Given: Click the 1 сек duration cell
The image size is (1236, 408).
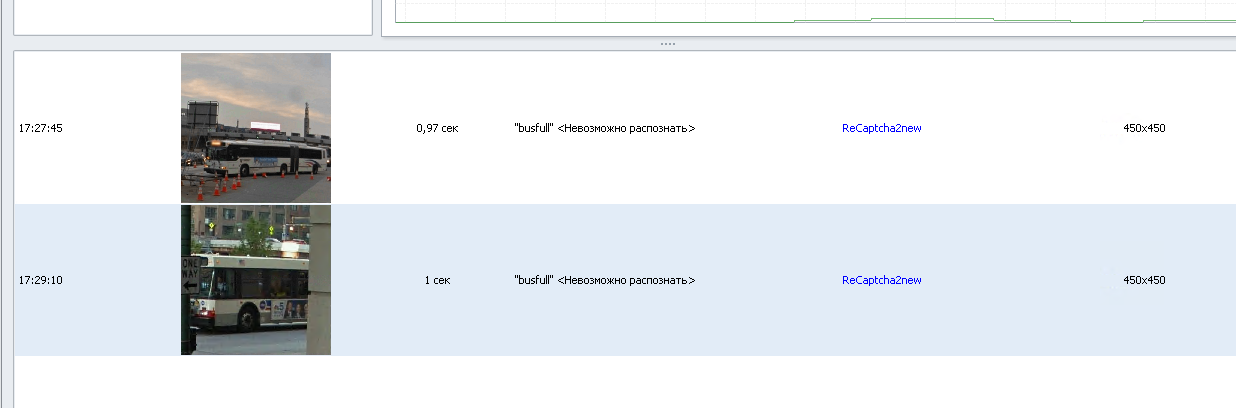Looking at the screenshot, I should (437, 280).
